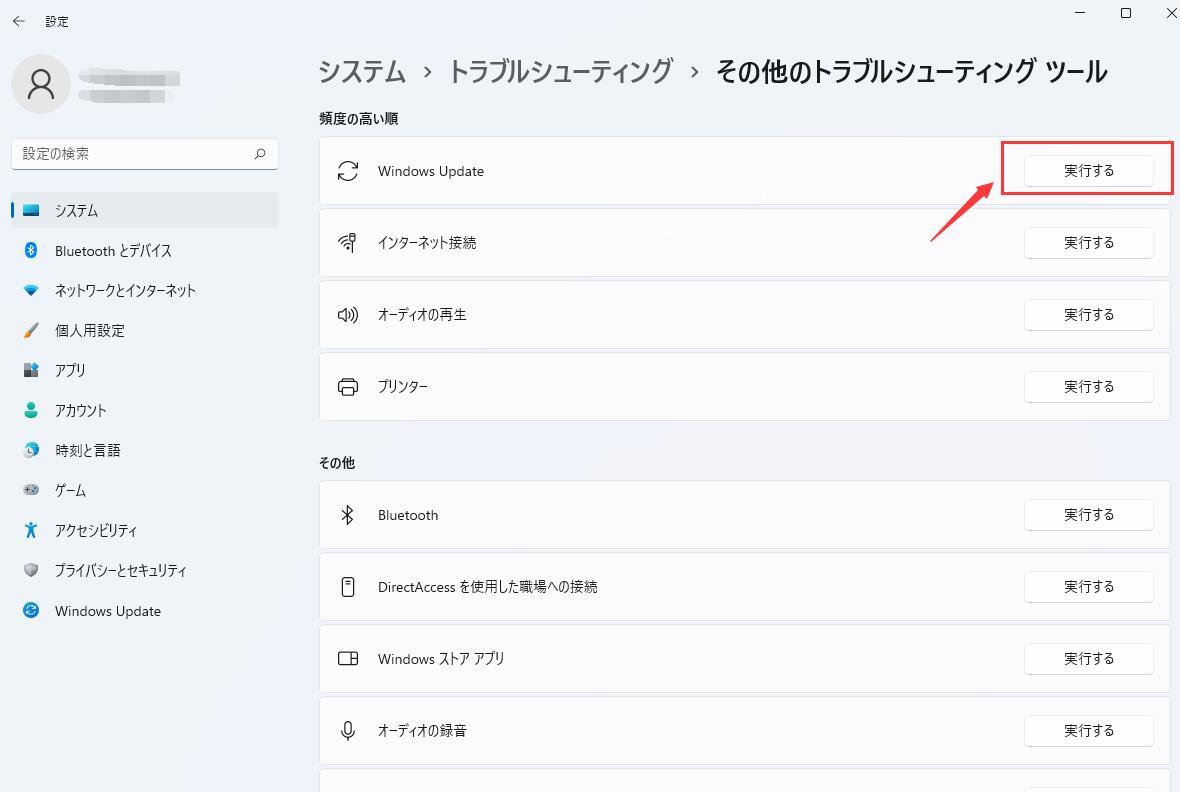
Task: Click 実行する for インターネット接続
Action: (x=1089, y=243)
